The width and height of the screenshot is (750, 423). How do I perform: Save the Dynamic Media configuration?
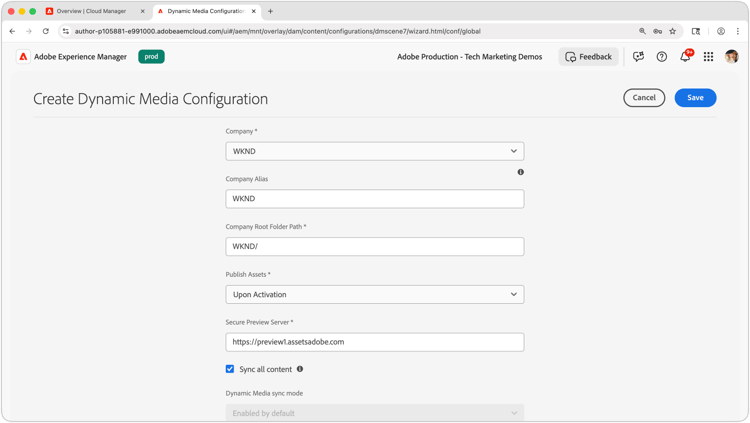pyautogui.click(x=695, y=98)
